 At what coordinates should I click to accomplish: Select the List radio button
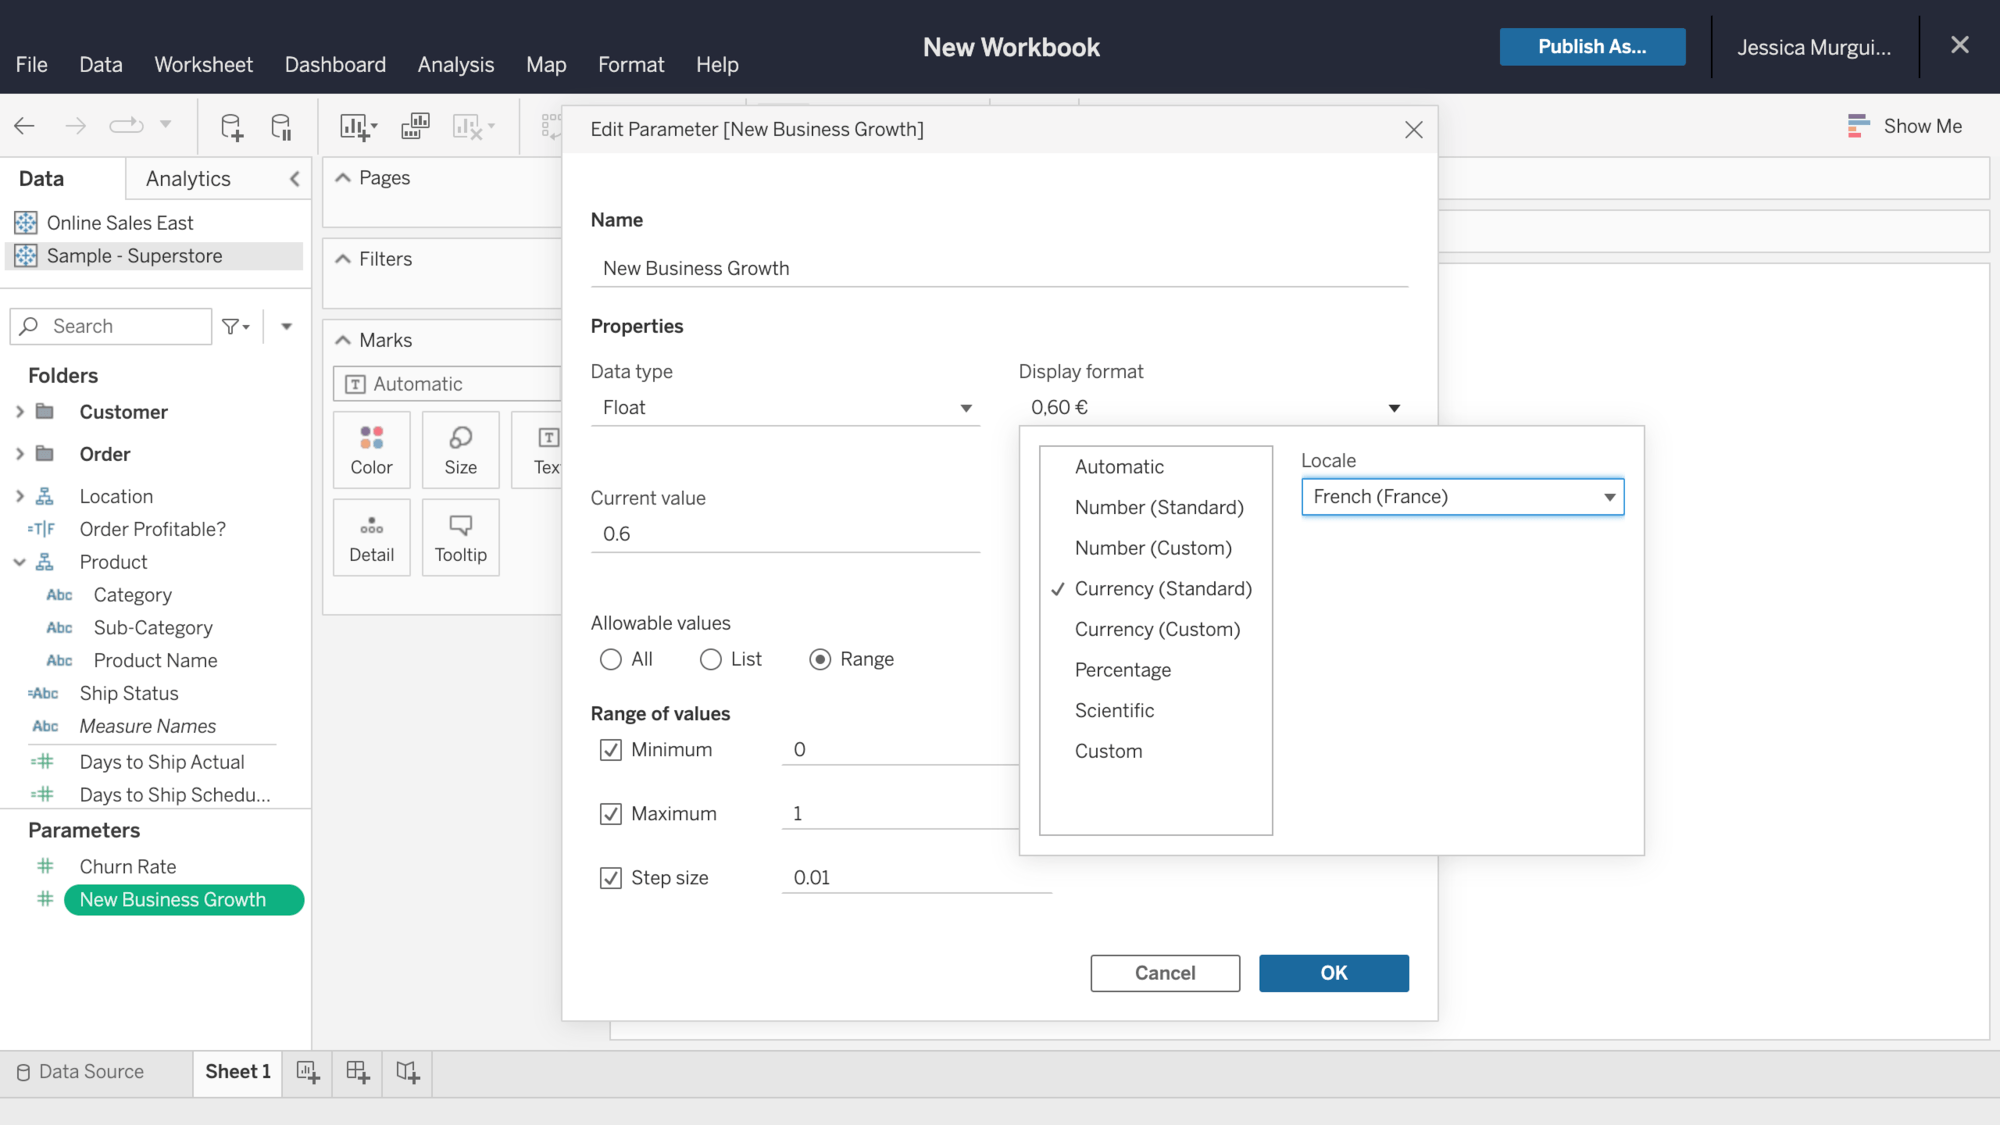[x=710, y=660]
